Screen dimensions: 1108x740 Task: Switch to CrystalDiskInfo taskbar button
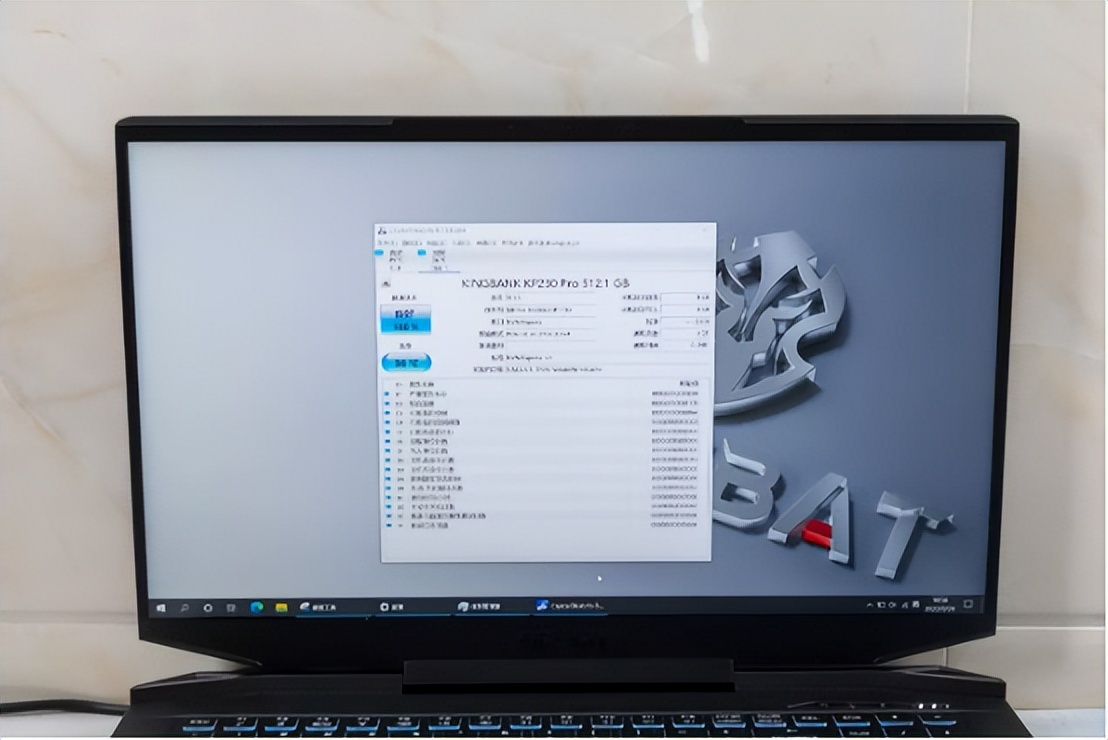tap(570, 606)
